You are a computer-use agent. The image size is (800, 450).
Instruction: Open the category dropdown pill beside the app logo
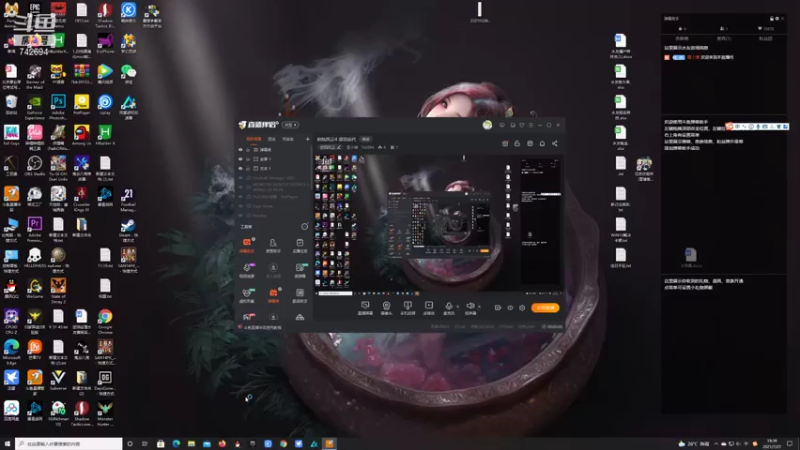(x=290, y=125)
